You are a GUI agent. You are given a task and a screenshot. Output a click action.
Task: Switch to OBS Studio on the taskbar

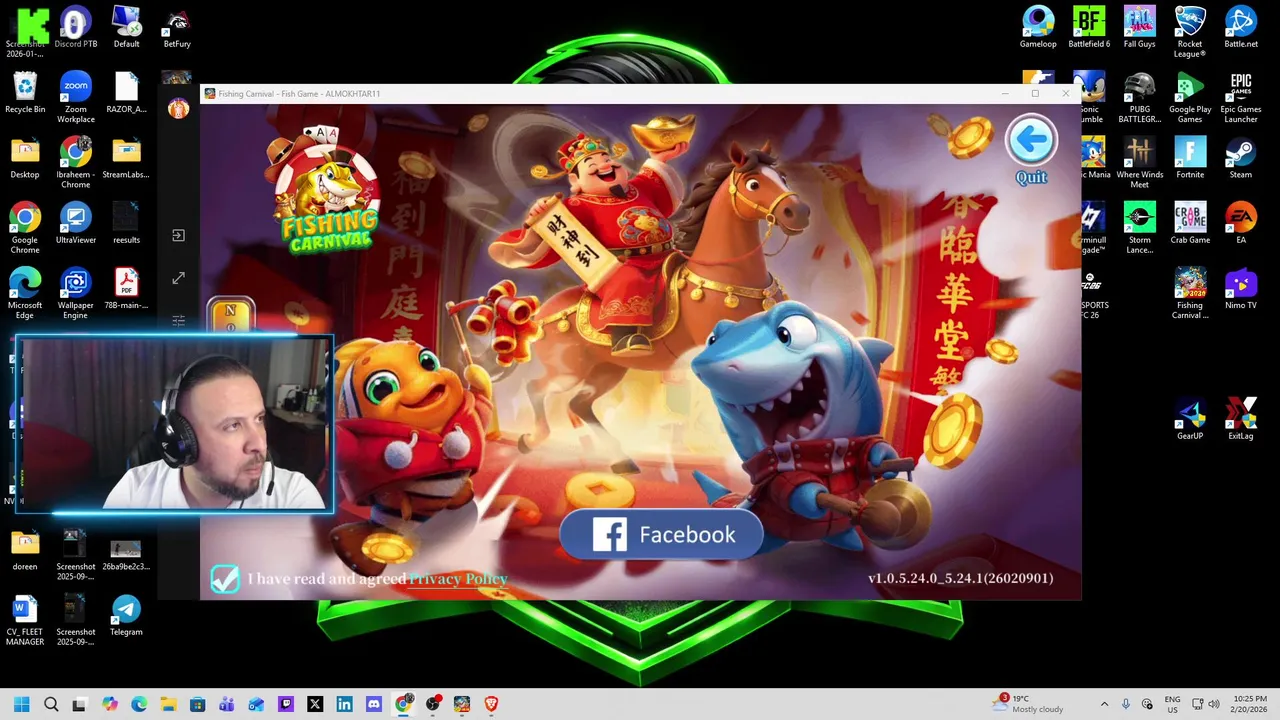(x=432, y=704)
